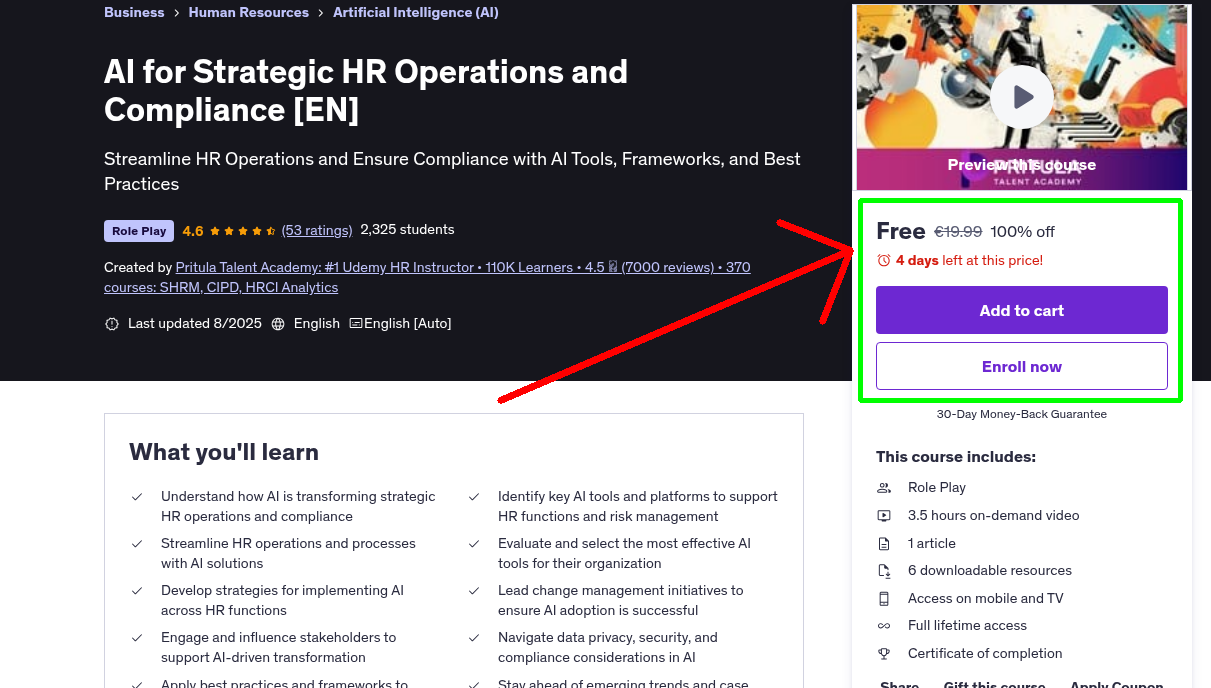
Task: Click the 'This course includes:' heading
Action: tap(956, 457)
